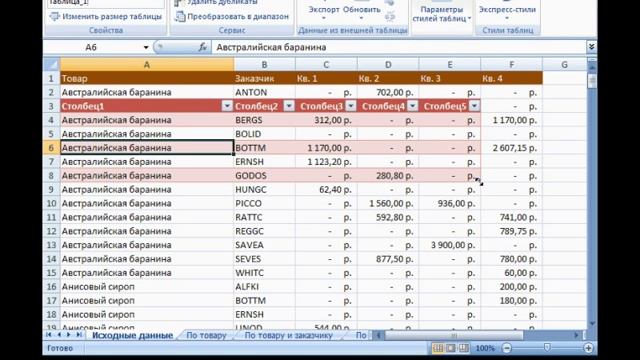Switch to the По товару sheet tab

(x=206, y=336)
